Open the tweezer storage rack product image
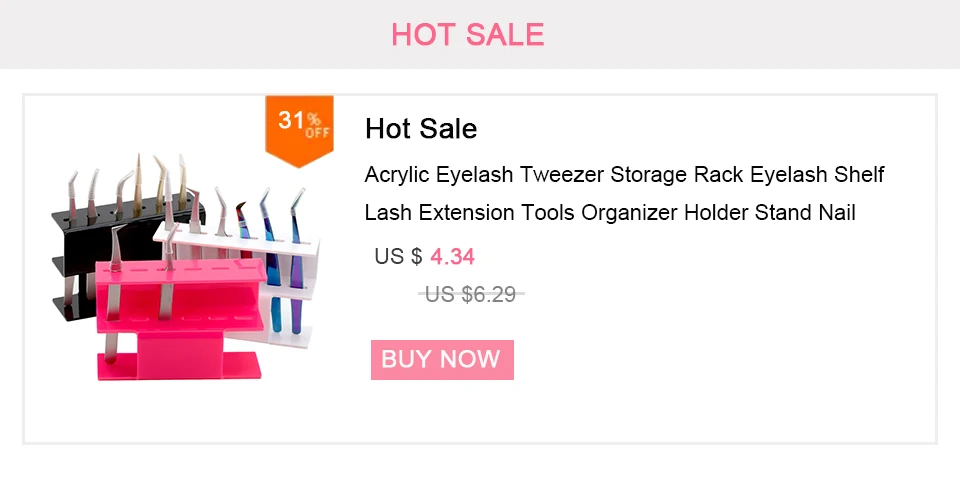 tap(186, 266)
